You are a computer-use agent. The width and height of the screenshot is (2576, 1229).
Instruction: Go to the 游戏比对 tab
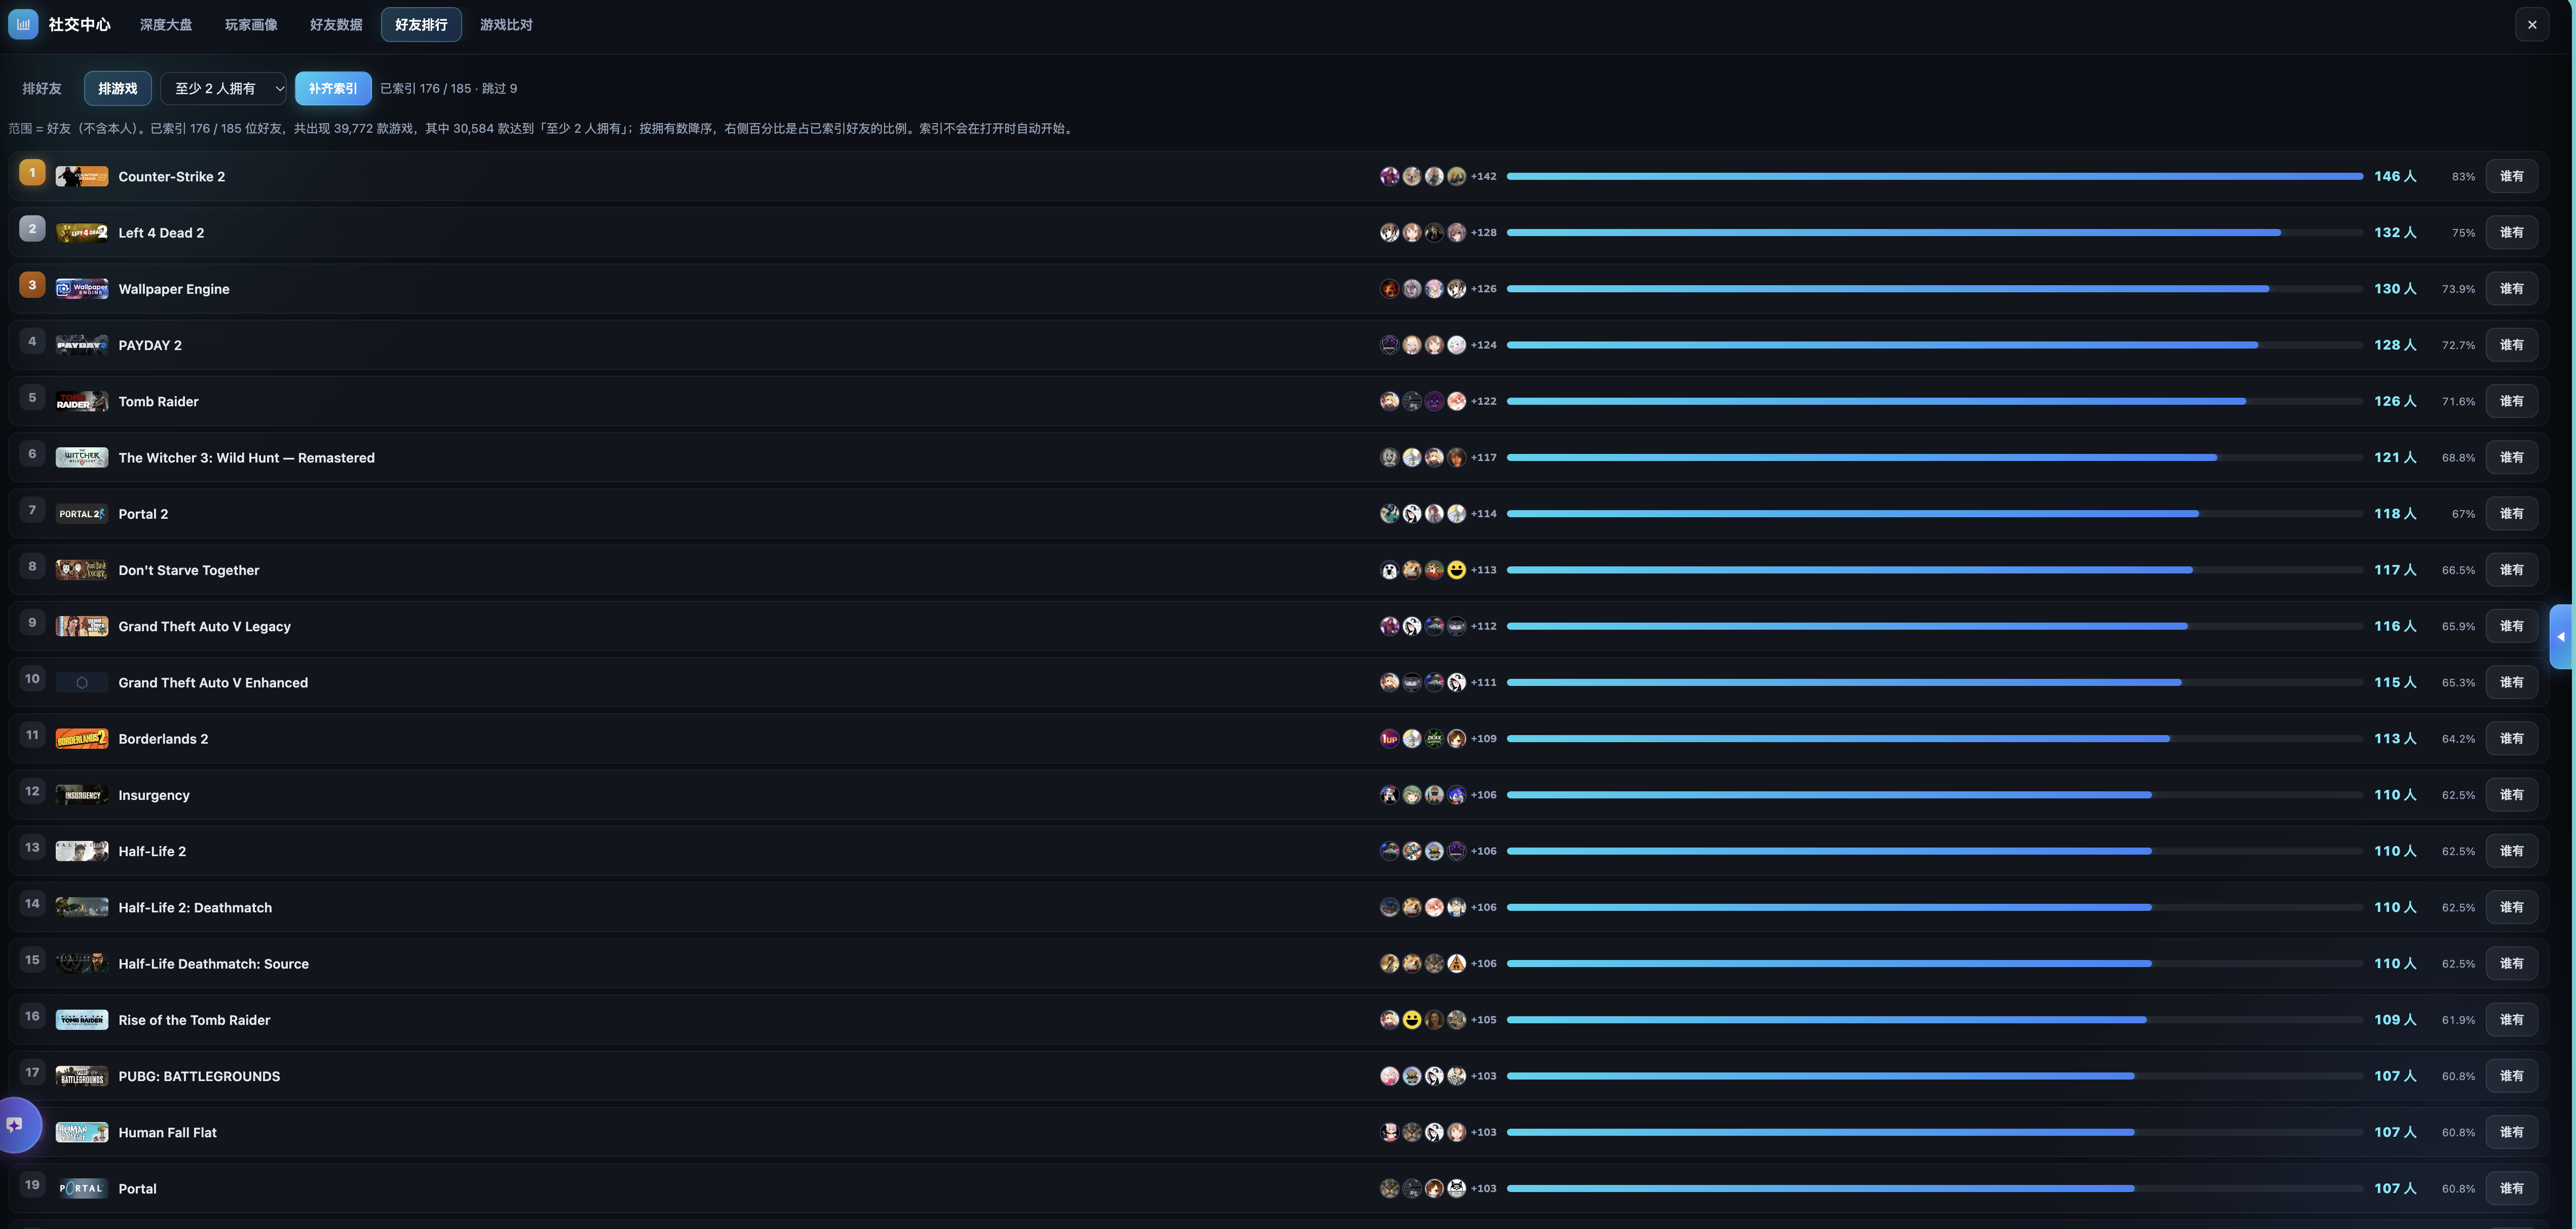[506, 24]
